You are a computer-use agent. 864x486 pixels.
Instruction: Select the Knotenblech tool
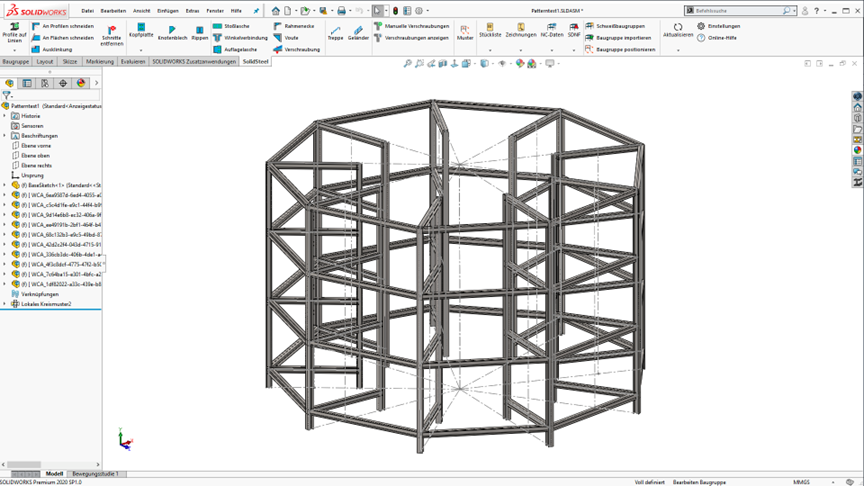coord(172,28)
